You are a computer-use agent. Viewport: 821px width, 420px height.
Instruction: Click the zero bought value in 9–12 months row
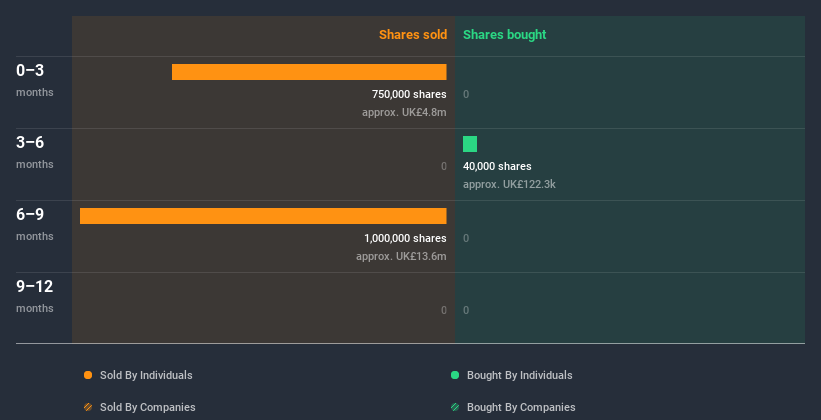click(466, 310)
